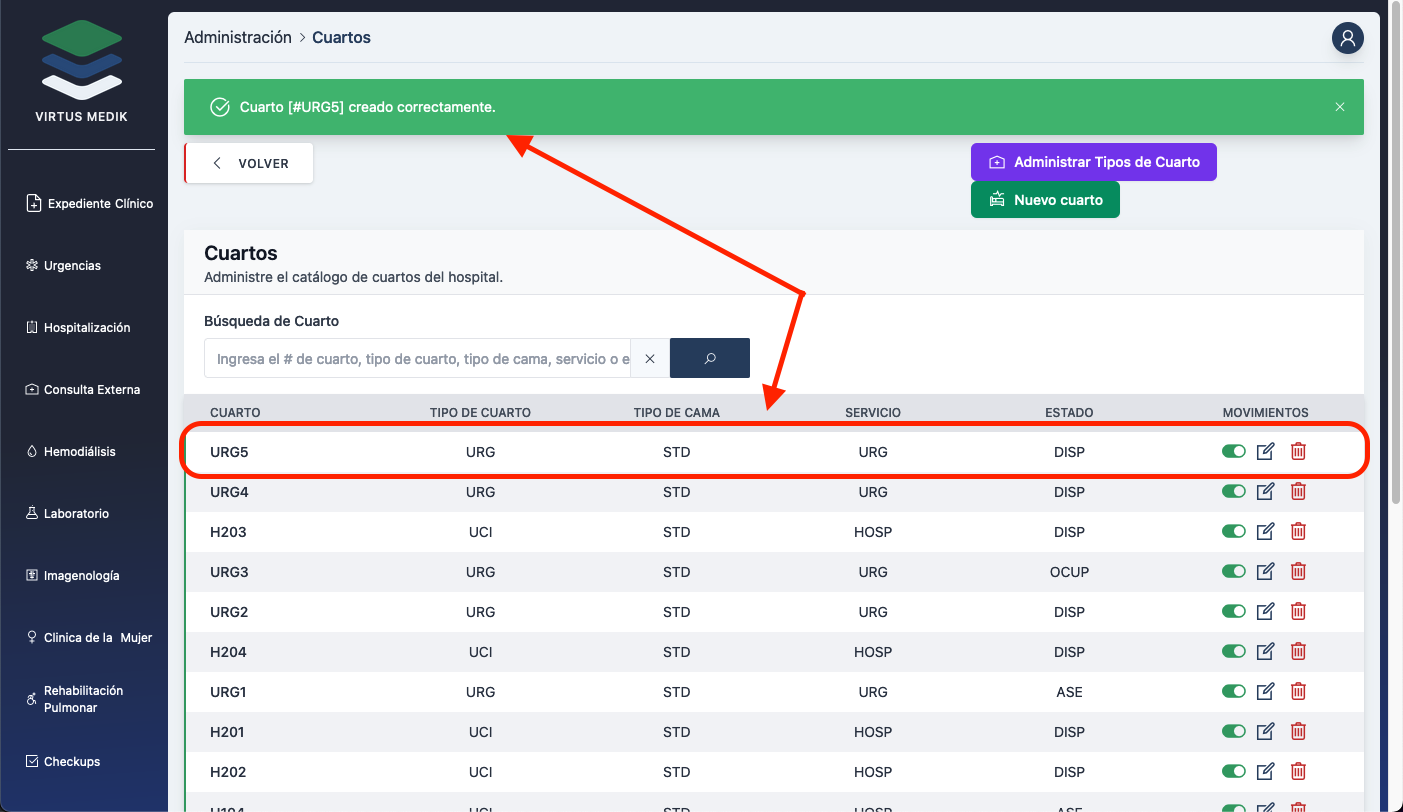
Task: Click trash icon for room URG3
Action: coord(1298,572)
